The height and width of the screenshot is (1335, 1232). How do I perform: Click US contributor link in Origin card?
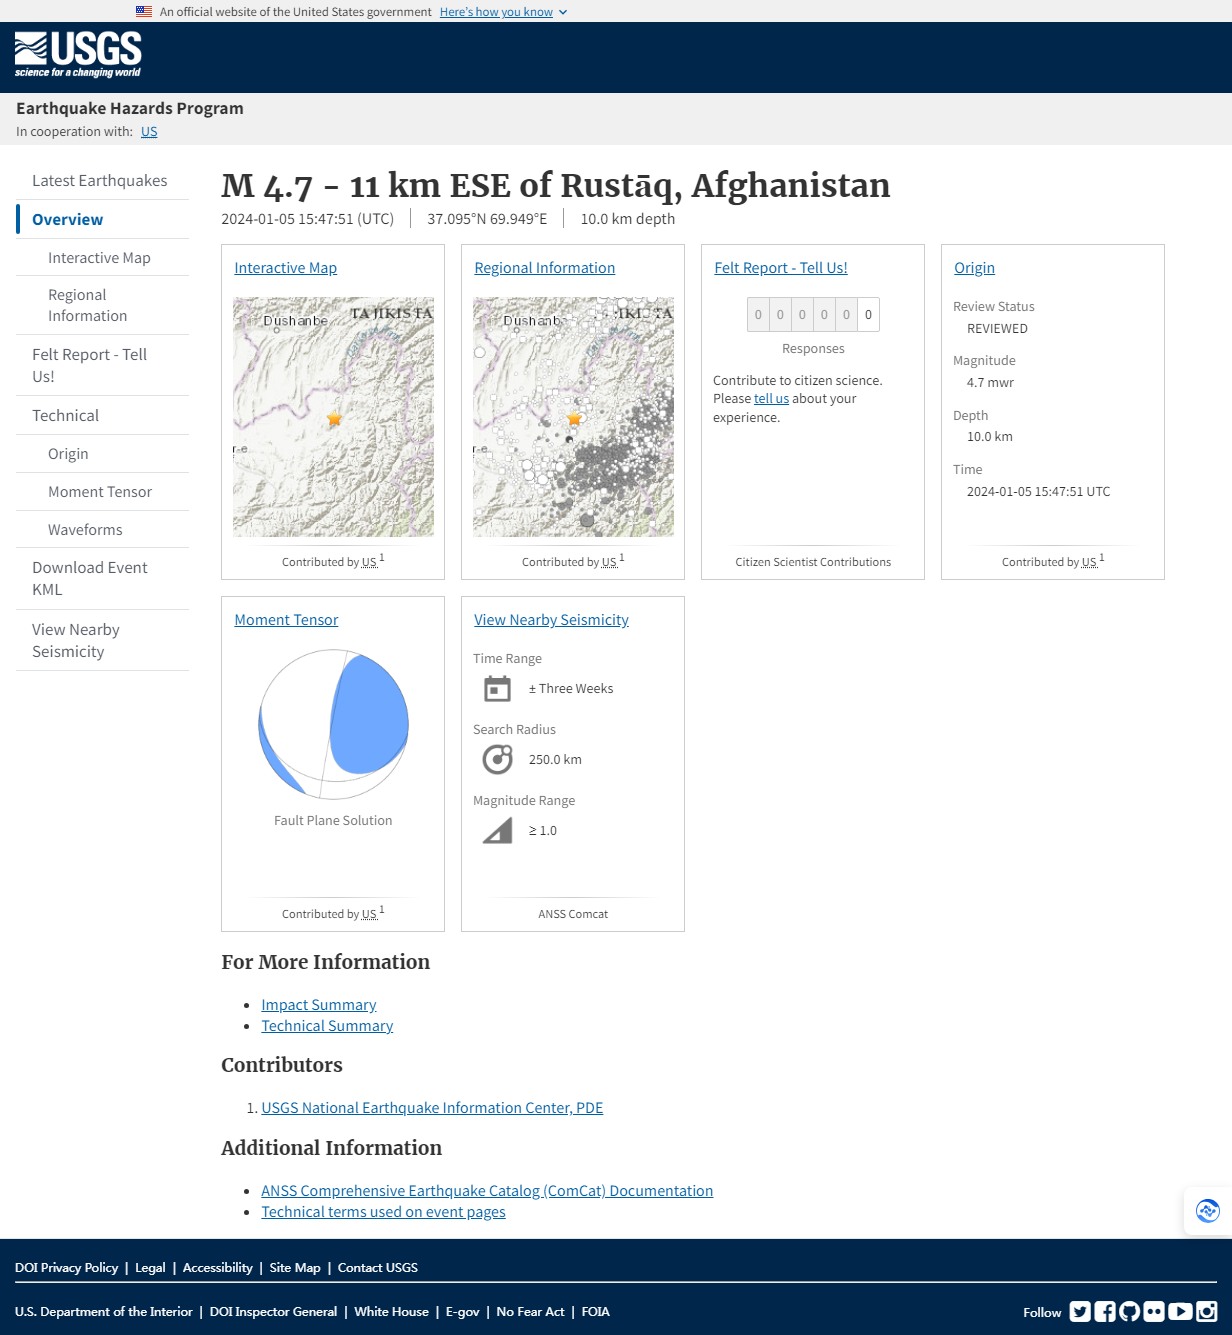pos(1089,563)
